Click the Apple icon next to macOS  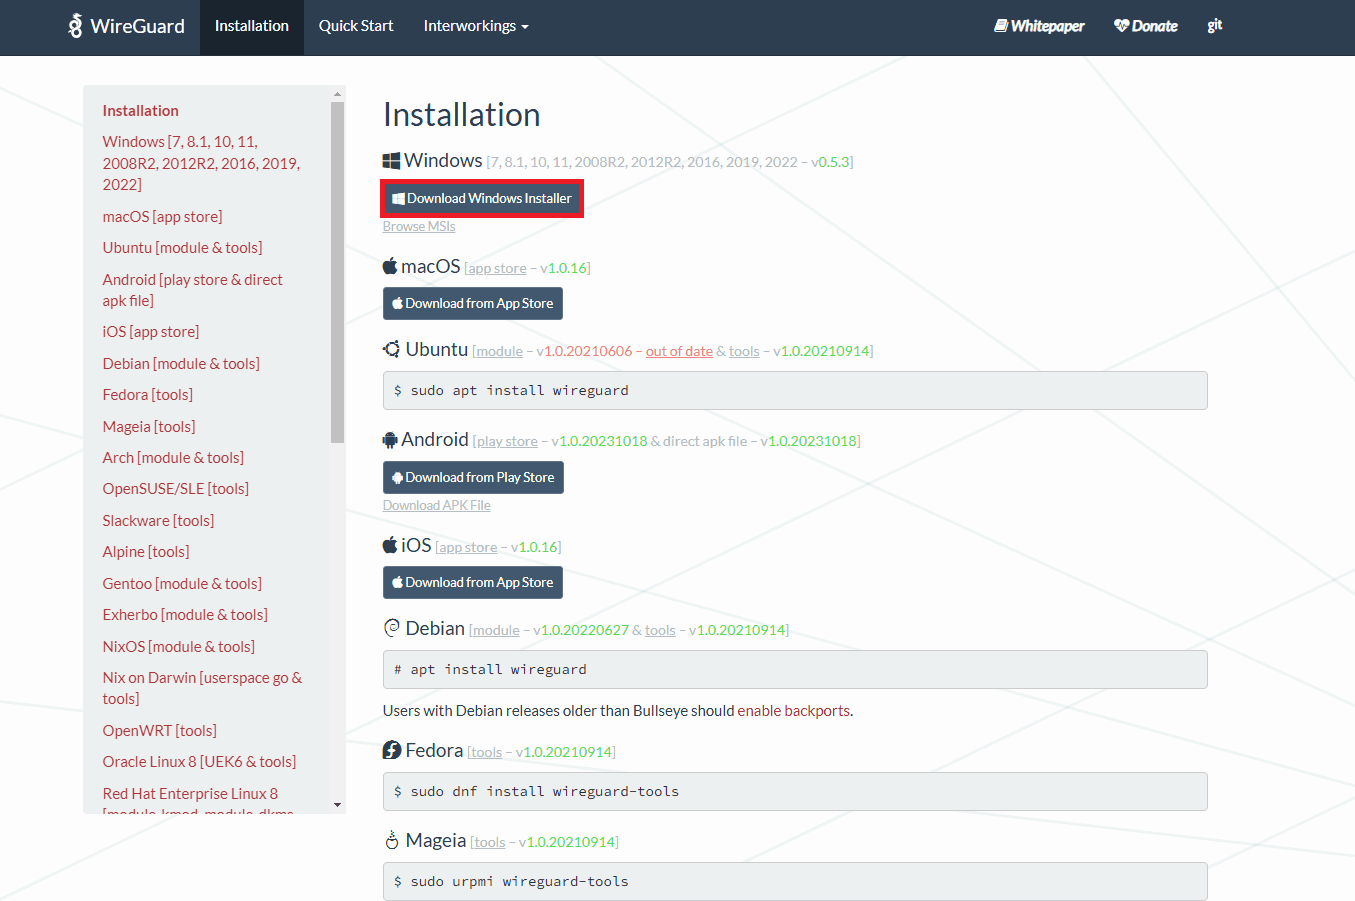point(390,266)
